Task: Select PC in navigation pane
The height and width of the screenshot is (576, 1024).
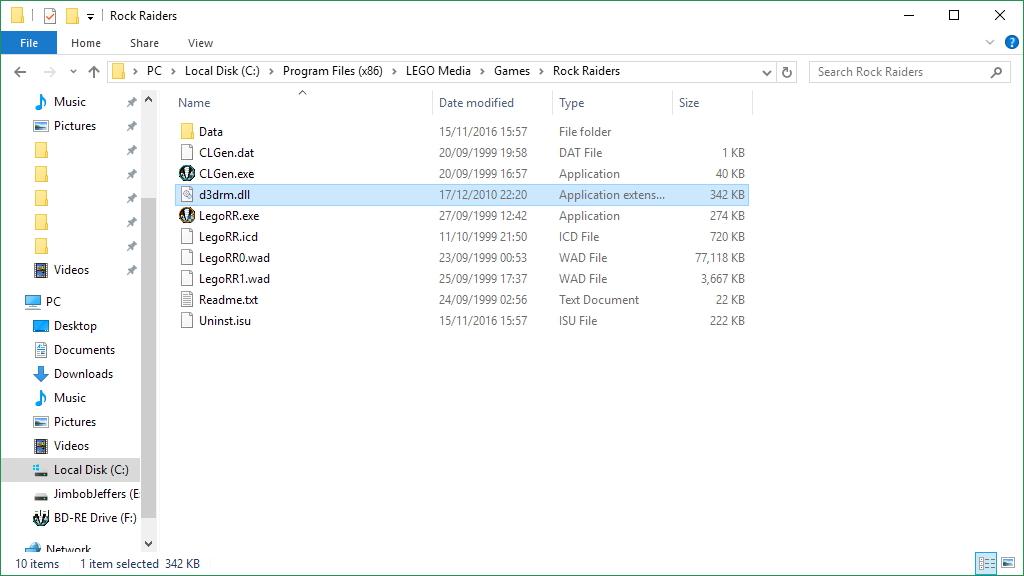Action: [53, 302]
